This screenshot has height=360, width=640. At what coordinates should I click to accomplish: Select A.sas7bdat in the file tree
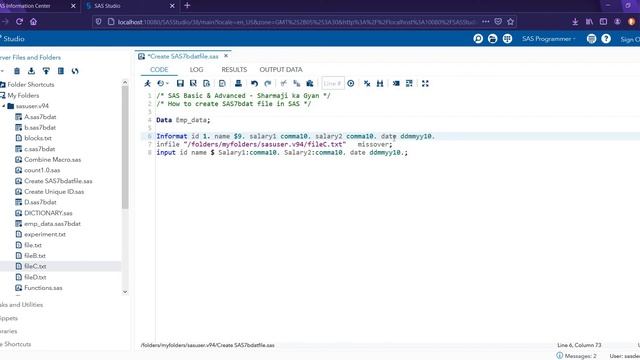pos(40,117)
